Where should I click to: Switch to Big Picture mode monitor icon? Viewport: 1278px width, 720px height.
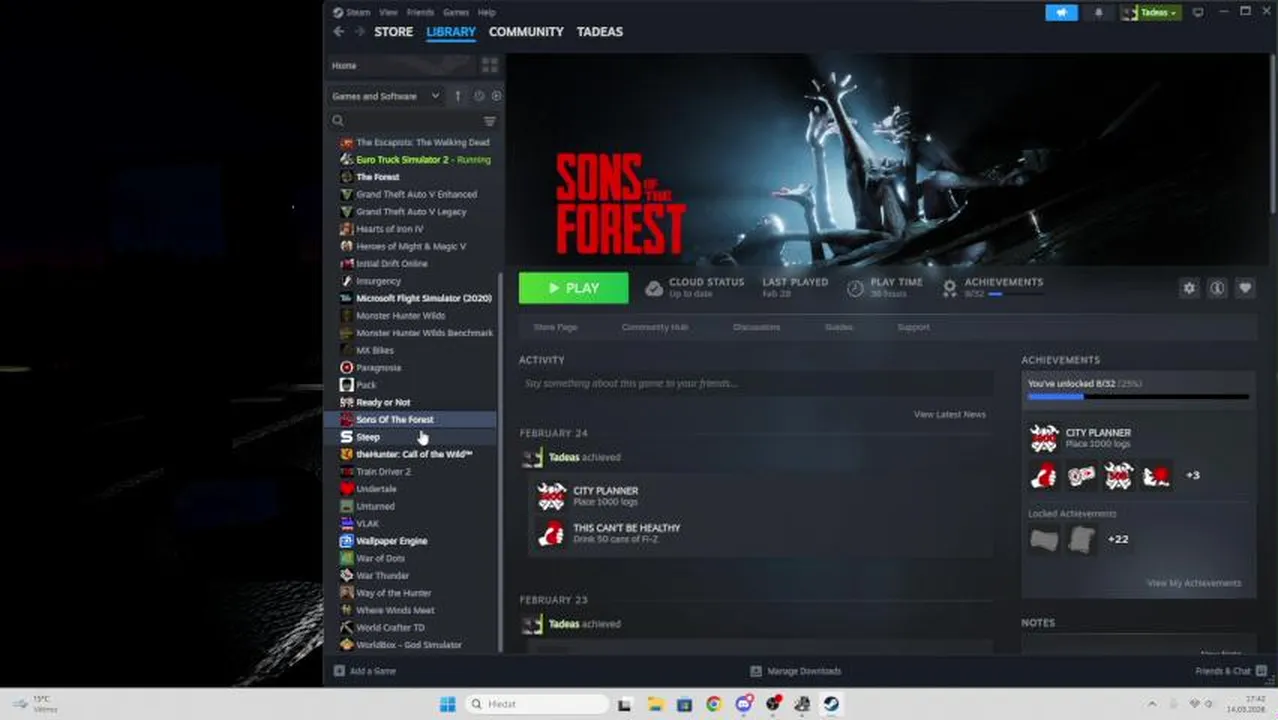pyautogui.click(x=1198, y=12)
